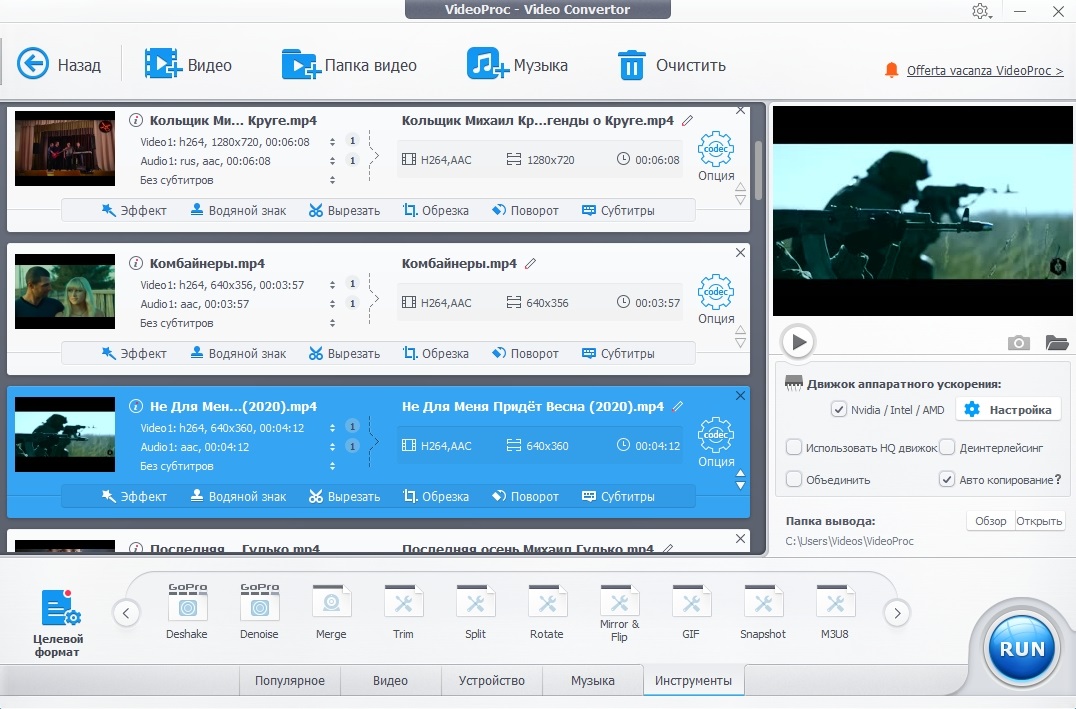
Task: Enable Объединить checkbox
Action: pyautogui.click(x=794, y=479)
